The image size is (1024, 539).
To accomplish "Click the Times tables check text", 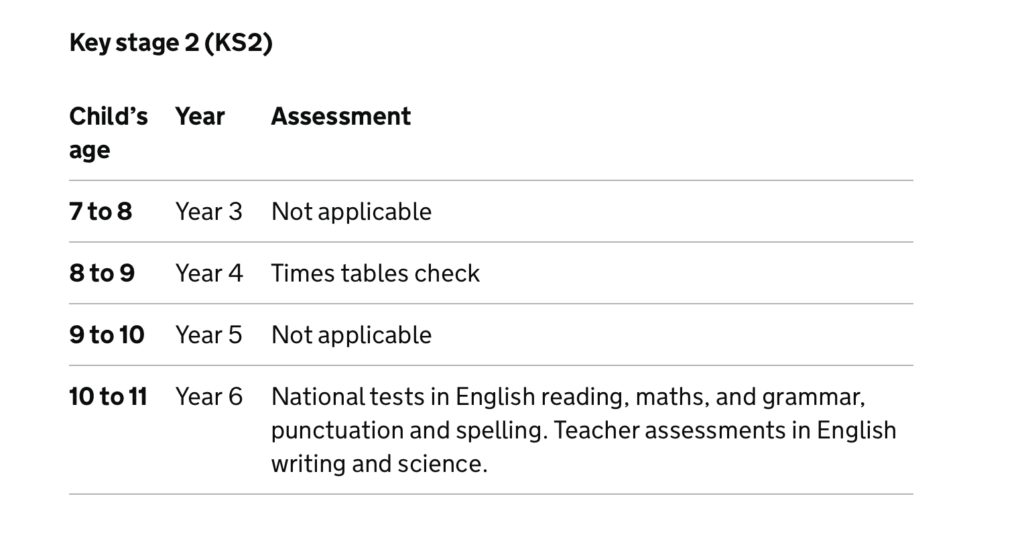I will 375,274.
